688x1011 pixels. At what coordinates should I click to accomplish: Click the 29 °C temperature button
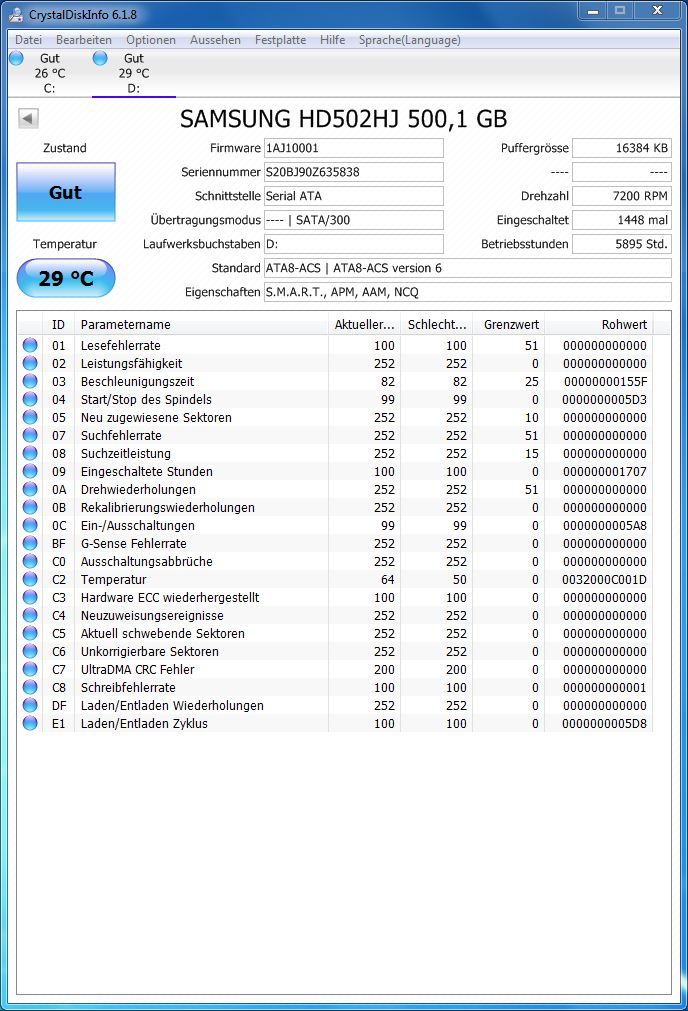66,279
